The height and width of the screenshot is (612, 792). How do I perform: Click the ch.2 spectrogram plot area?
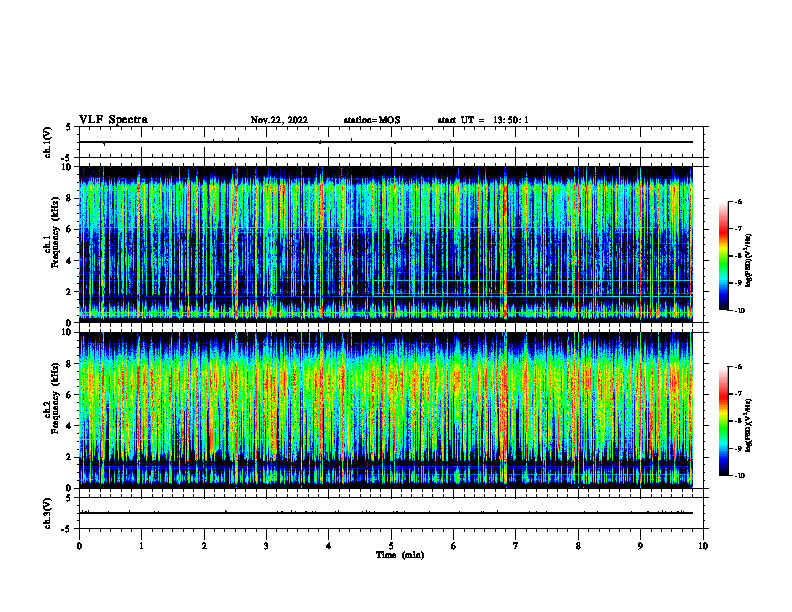[386, 410]
